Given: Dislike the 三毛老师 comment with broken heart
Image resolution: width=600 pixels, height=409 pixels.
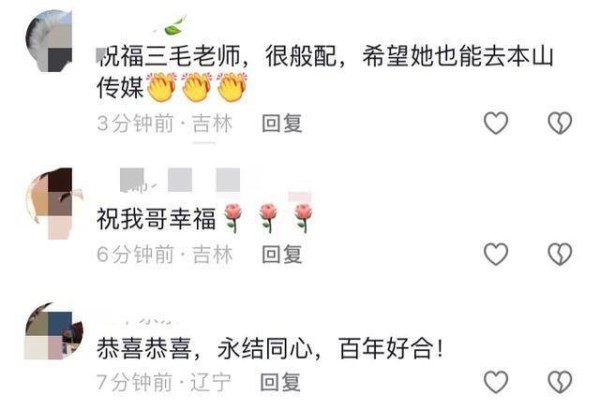Looking at the screenshot, I should (x=560, y=123).
